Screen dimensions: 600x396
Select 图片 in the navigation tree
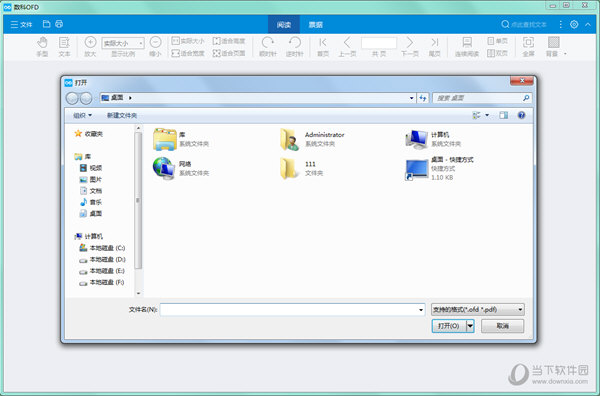(x=91, y=179)
